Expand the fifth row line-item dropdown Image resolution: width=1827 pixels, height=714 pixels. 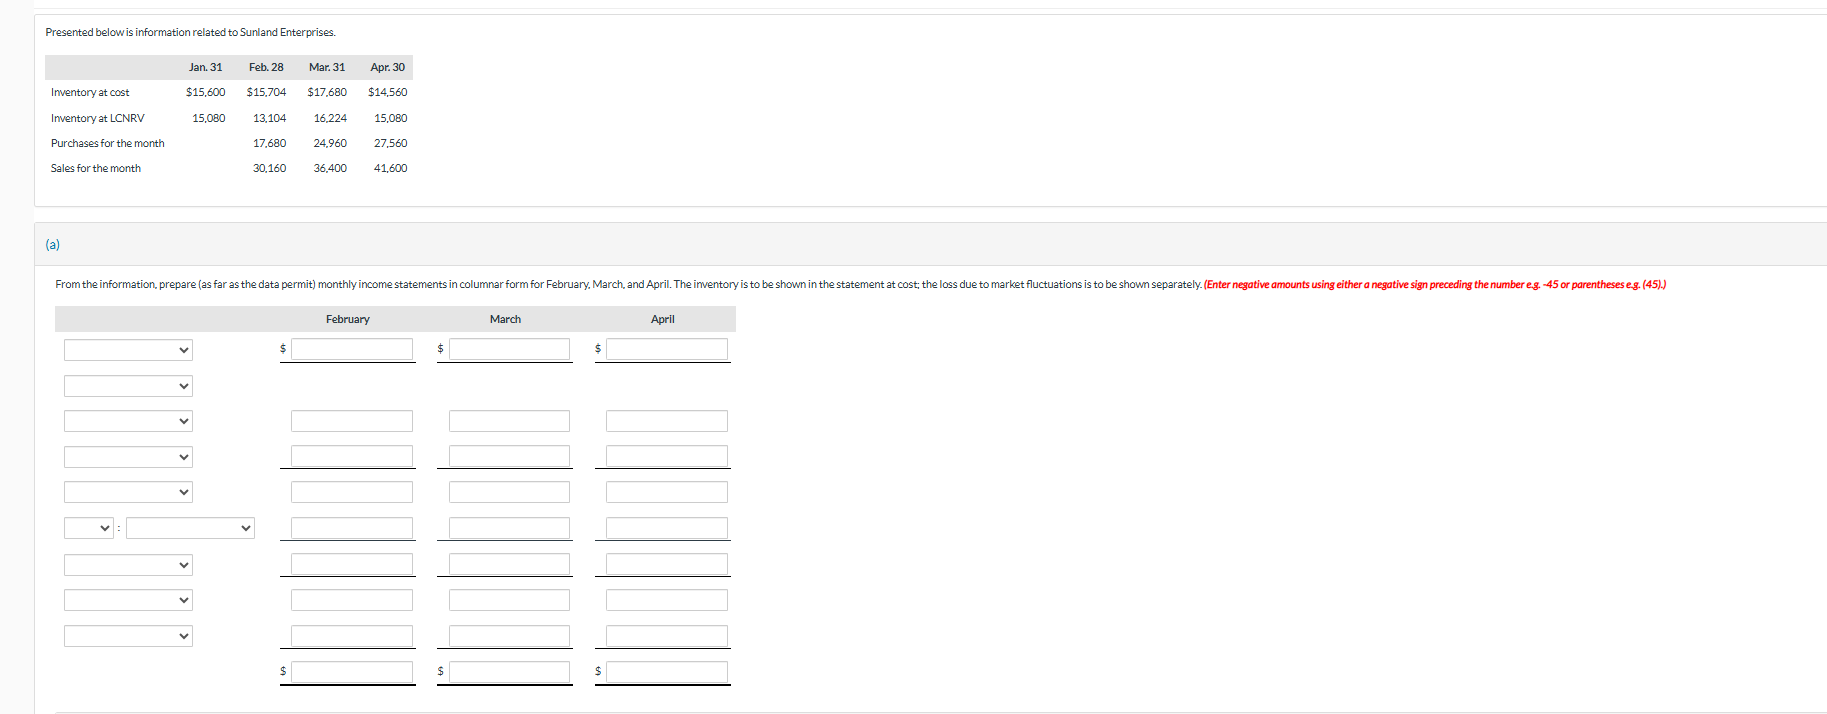[128, 492]
